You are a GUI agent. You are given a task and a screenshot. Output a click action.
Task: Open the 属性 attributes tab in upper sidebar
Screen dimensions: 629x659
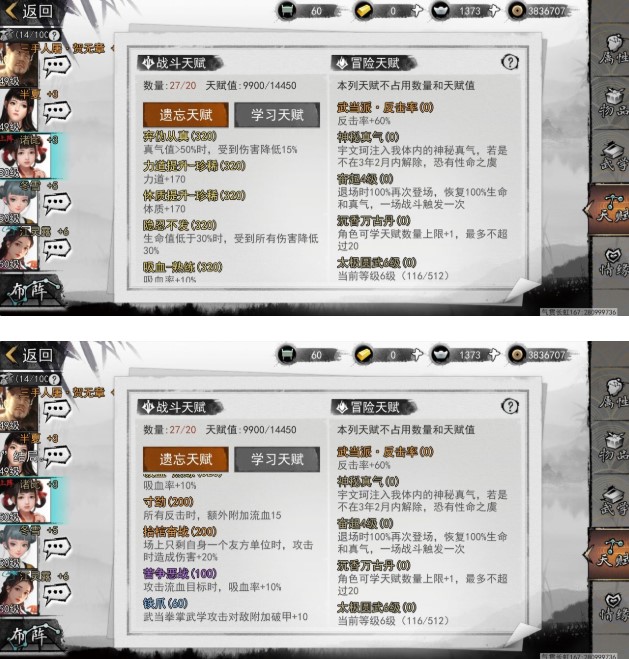coord(612,53)
